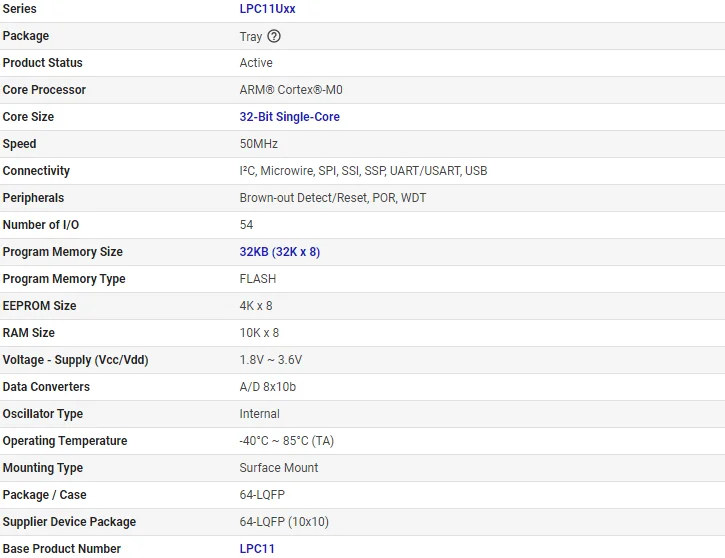Click the help icon next to Tray
This screenshot has height=558, width=725.
click(274, 36)
